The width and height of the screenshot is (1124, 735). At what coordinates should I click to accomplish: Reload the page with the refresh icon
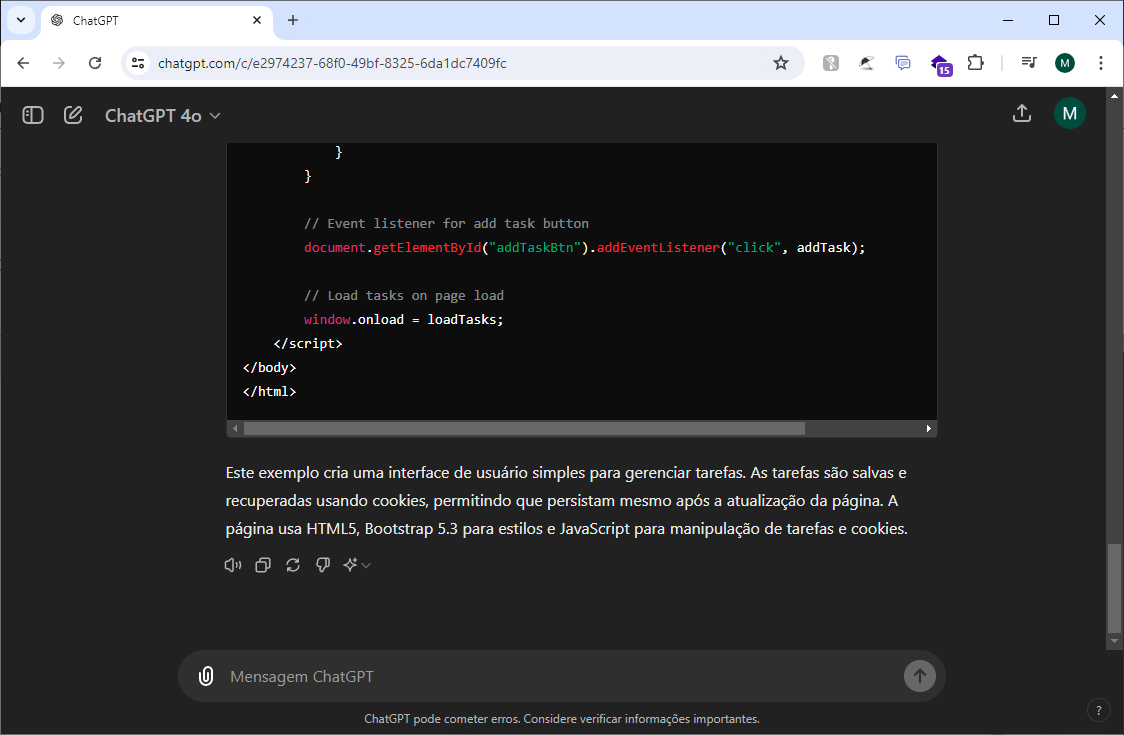click(95, 63)
